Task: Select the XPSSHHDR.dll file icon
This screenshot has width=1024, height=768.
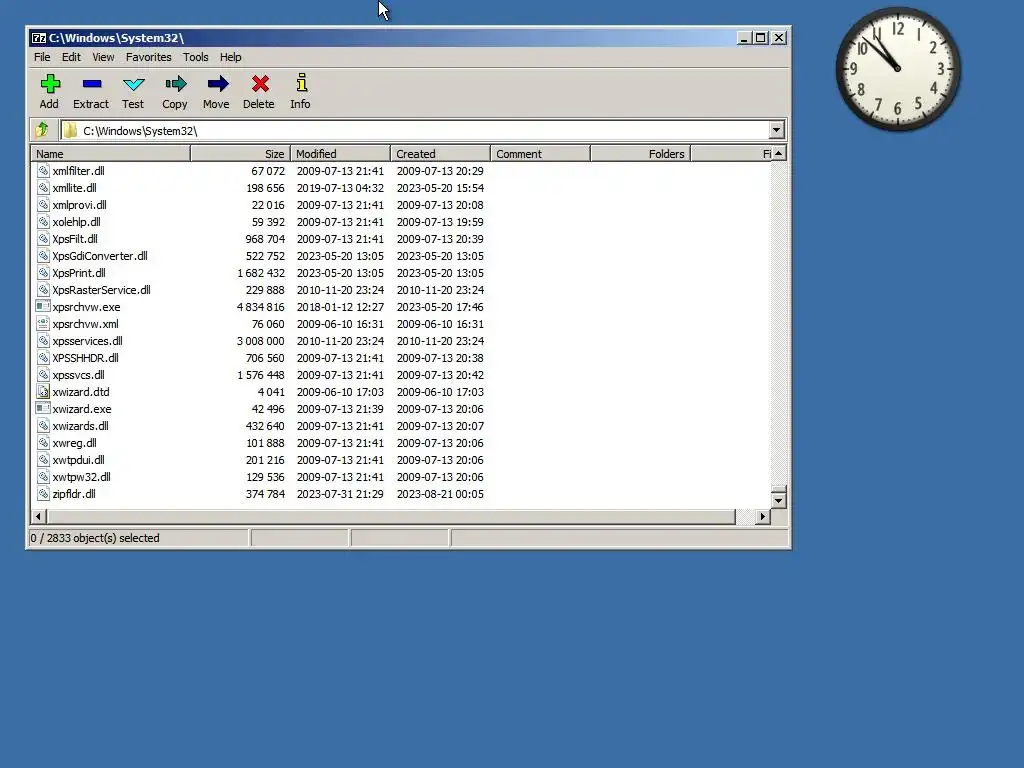Action: click(43, 357)
